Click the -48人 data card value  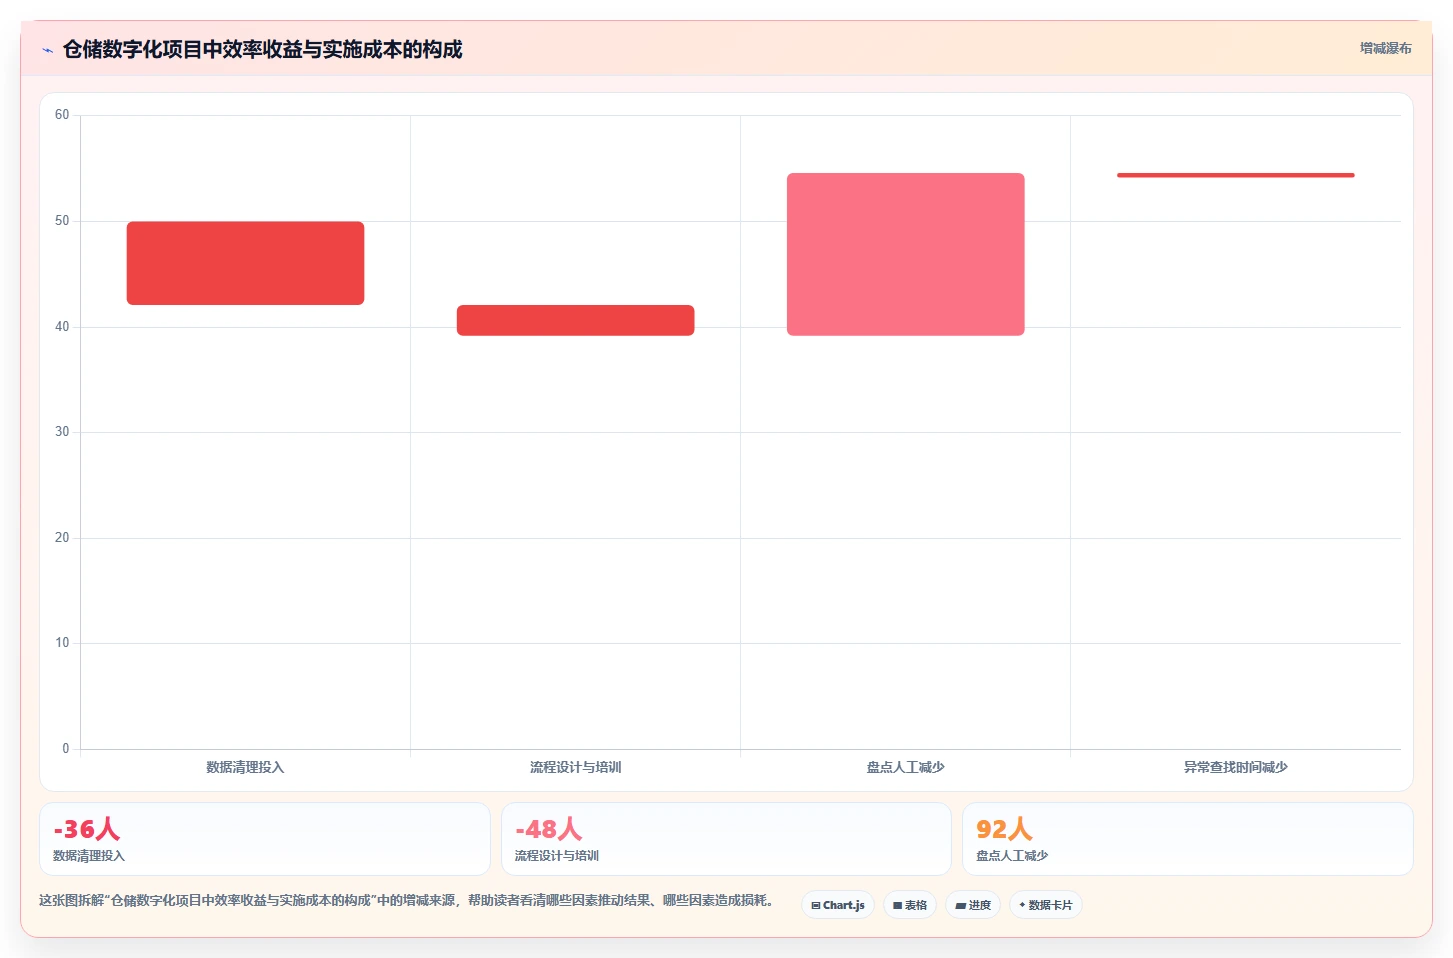[548, 829]
